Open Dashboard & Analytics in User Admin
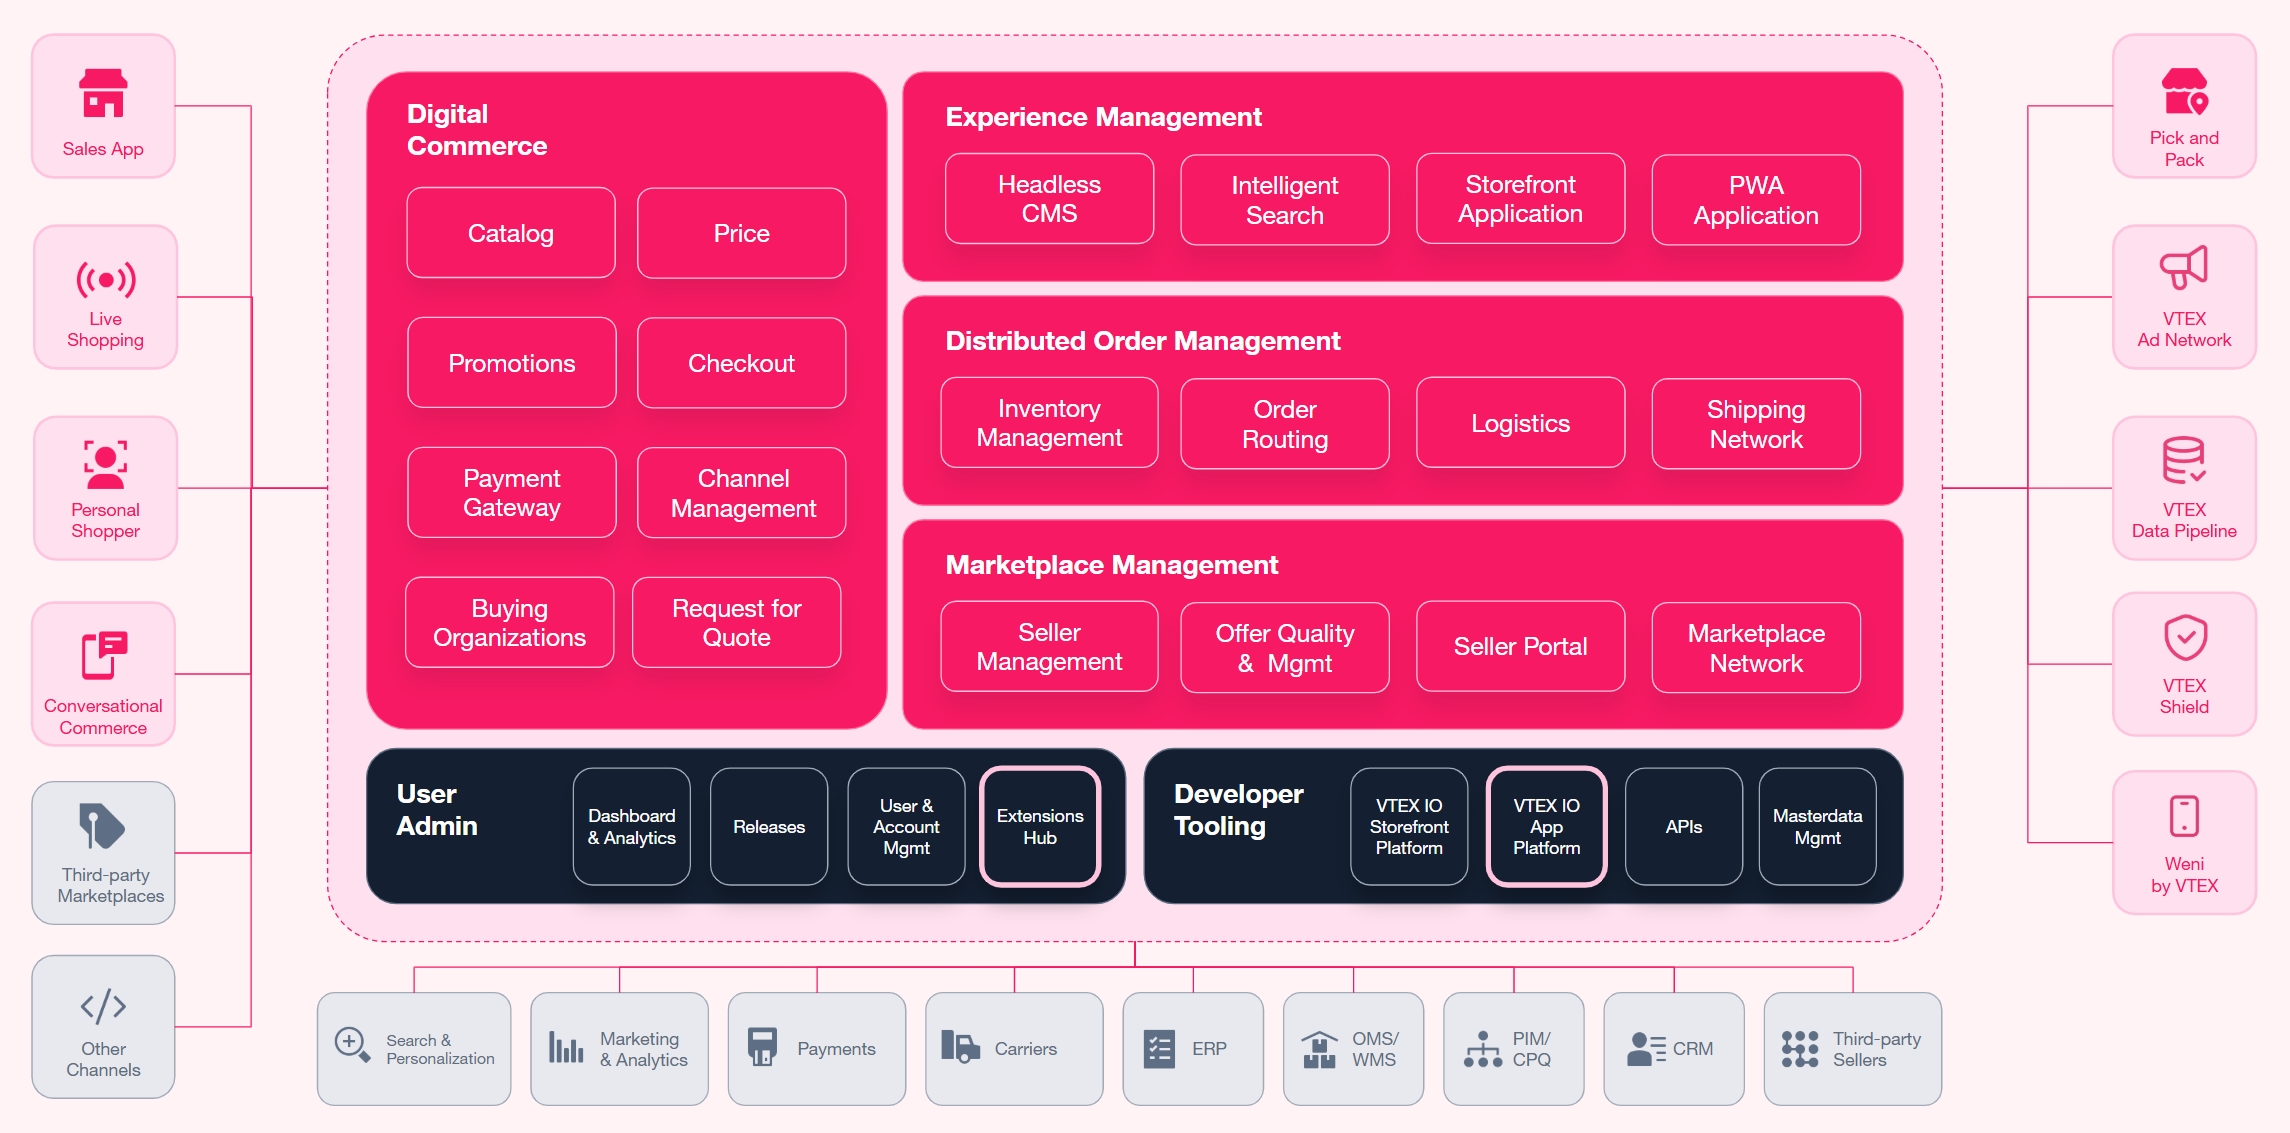Screen dimensions: 2290x1133 pos(632,827)
